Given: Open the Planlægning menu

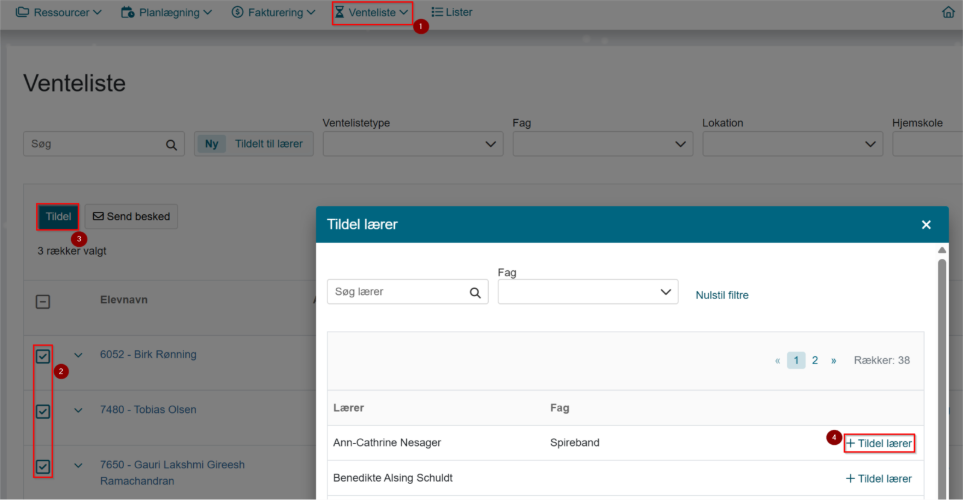Looking at the screenshot, I should pyautogui.click(x=166, y=12).
